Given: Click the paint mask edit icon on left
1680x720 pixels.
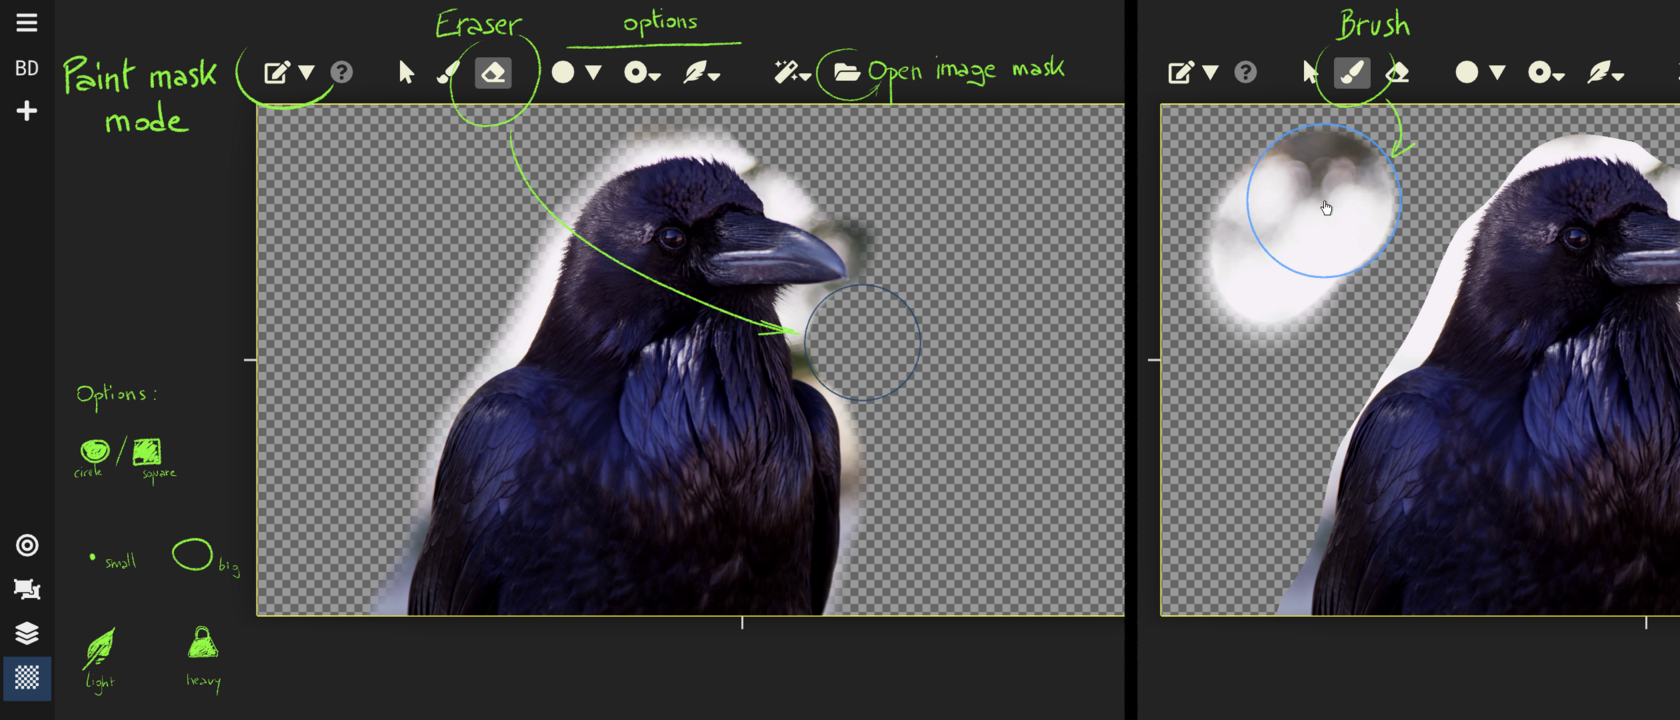Looking at the screenshot, I should coord(276,73).
